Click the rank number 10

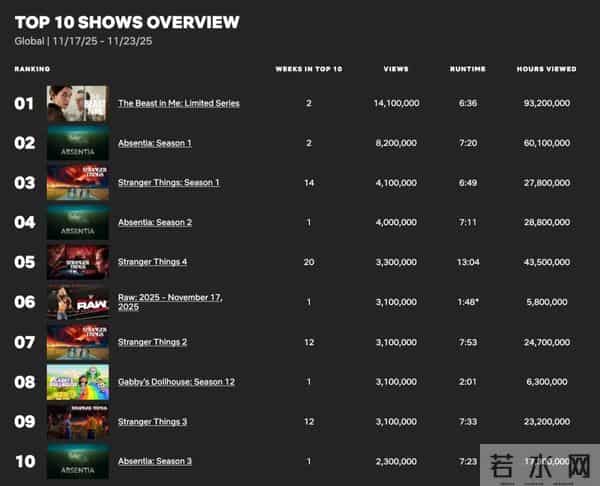click(x=25, y=461)
